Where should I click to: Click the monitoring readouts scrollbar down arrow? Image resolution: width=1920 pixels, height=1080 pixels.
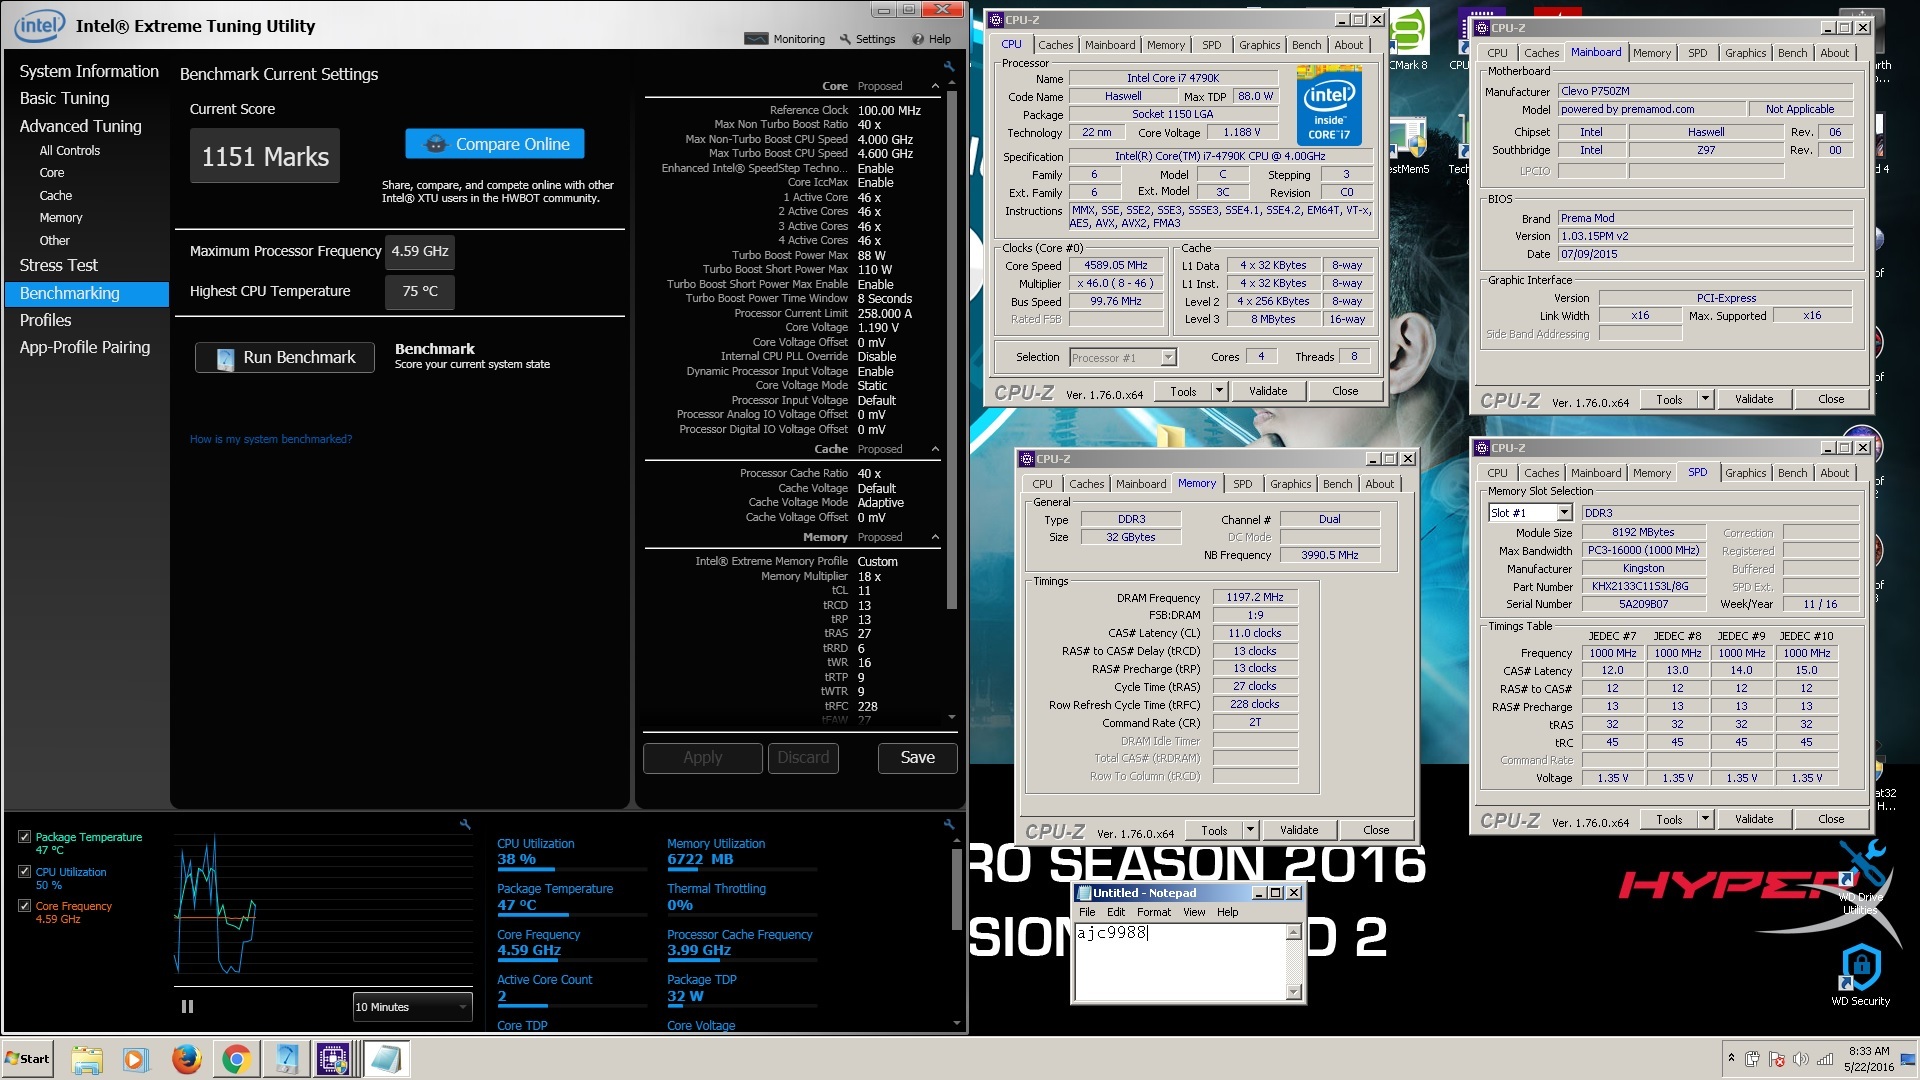click(957, 1023)
